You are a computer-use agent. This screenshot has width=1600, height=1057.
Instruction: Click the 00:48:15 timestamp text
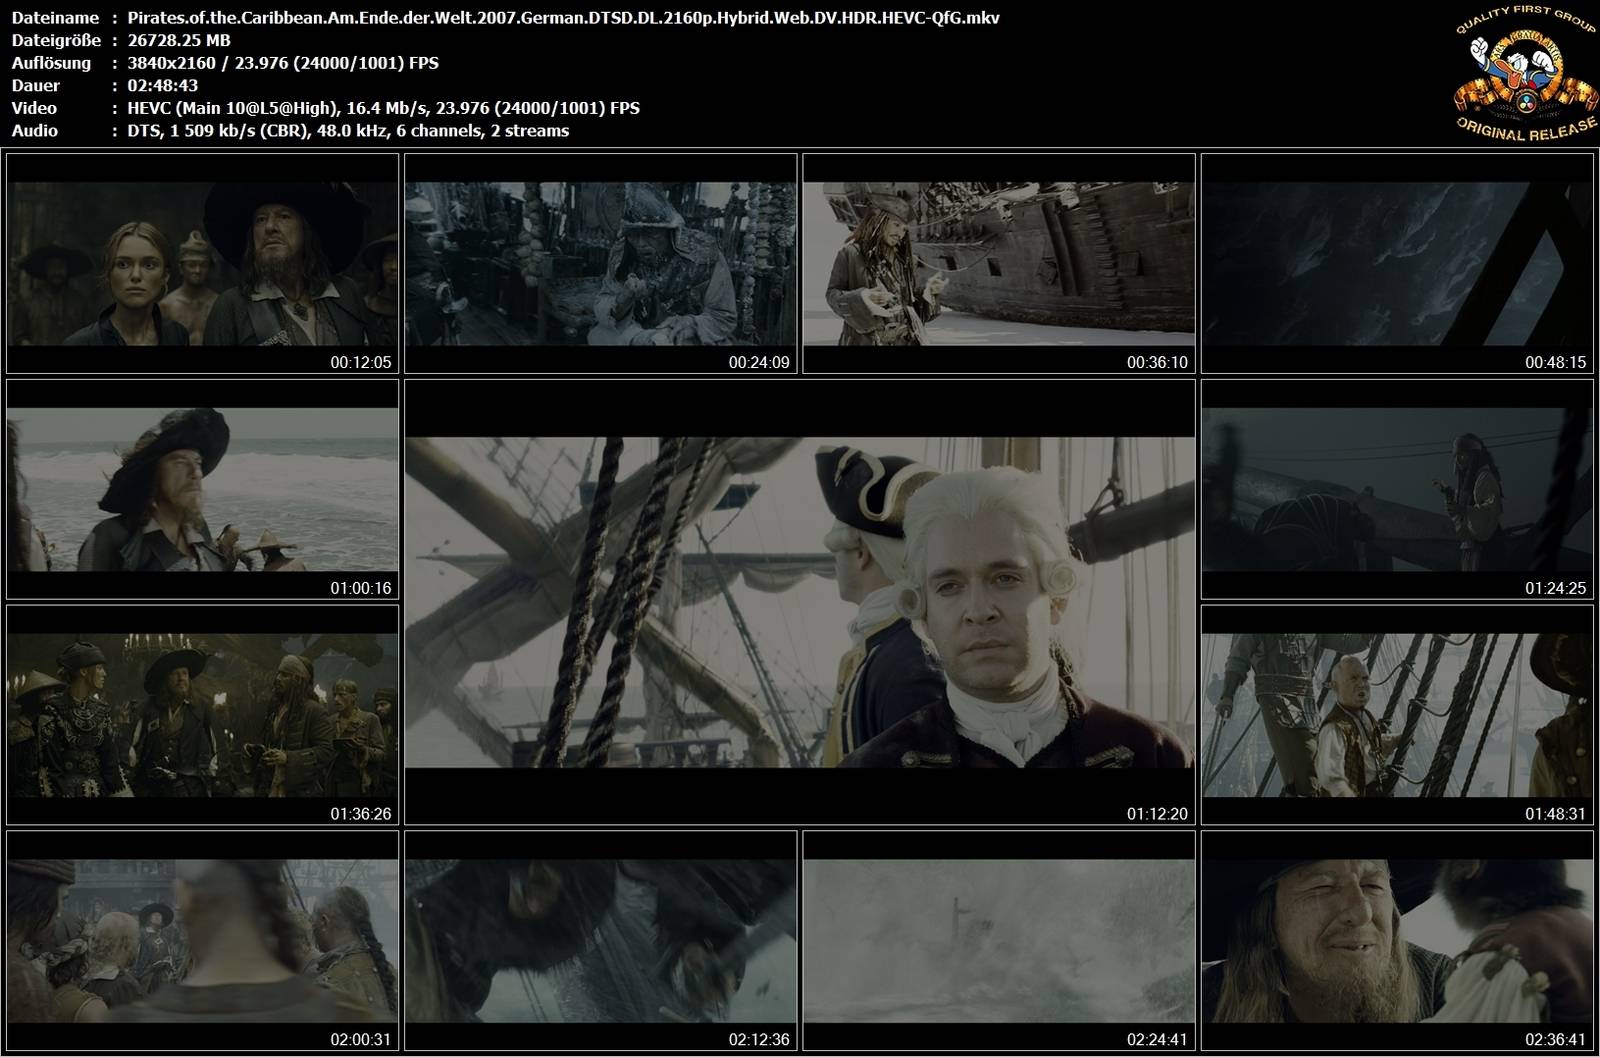pos(1556,363)
